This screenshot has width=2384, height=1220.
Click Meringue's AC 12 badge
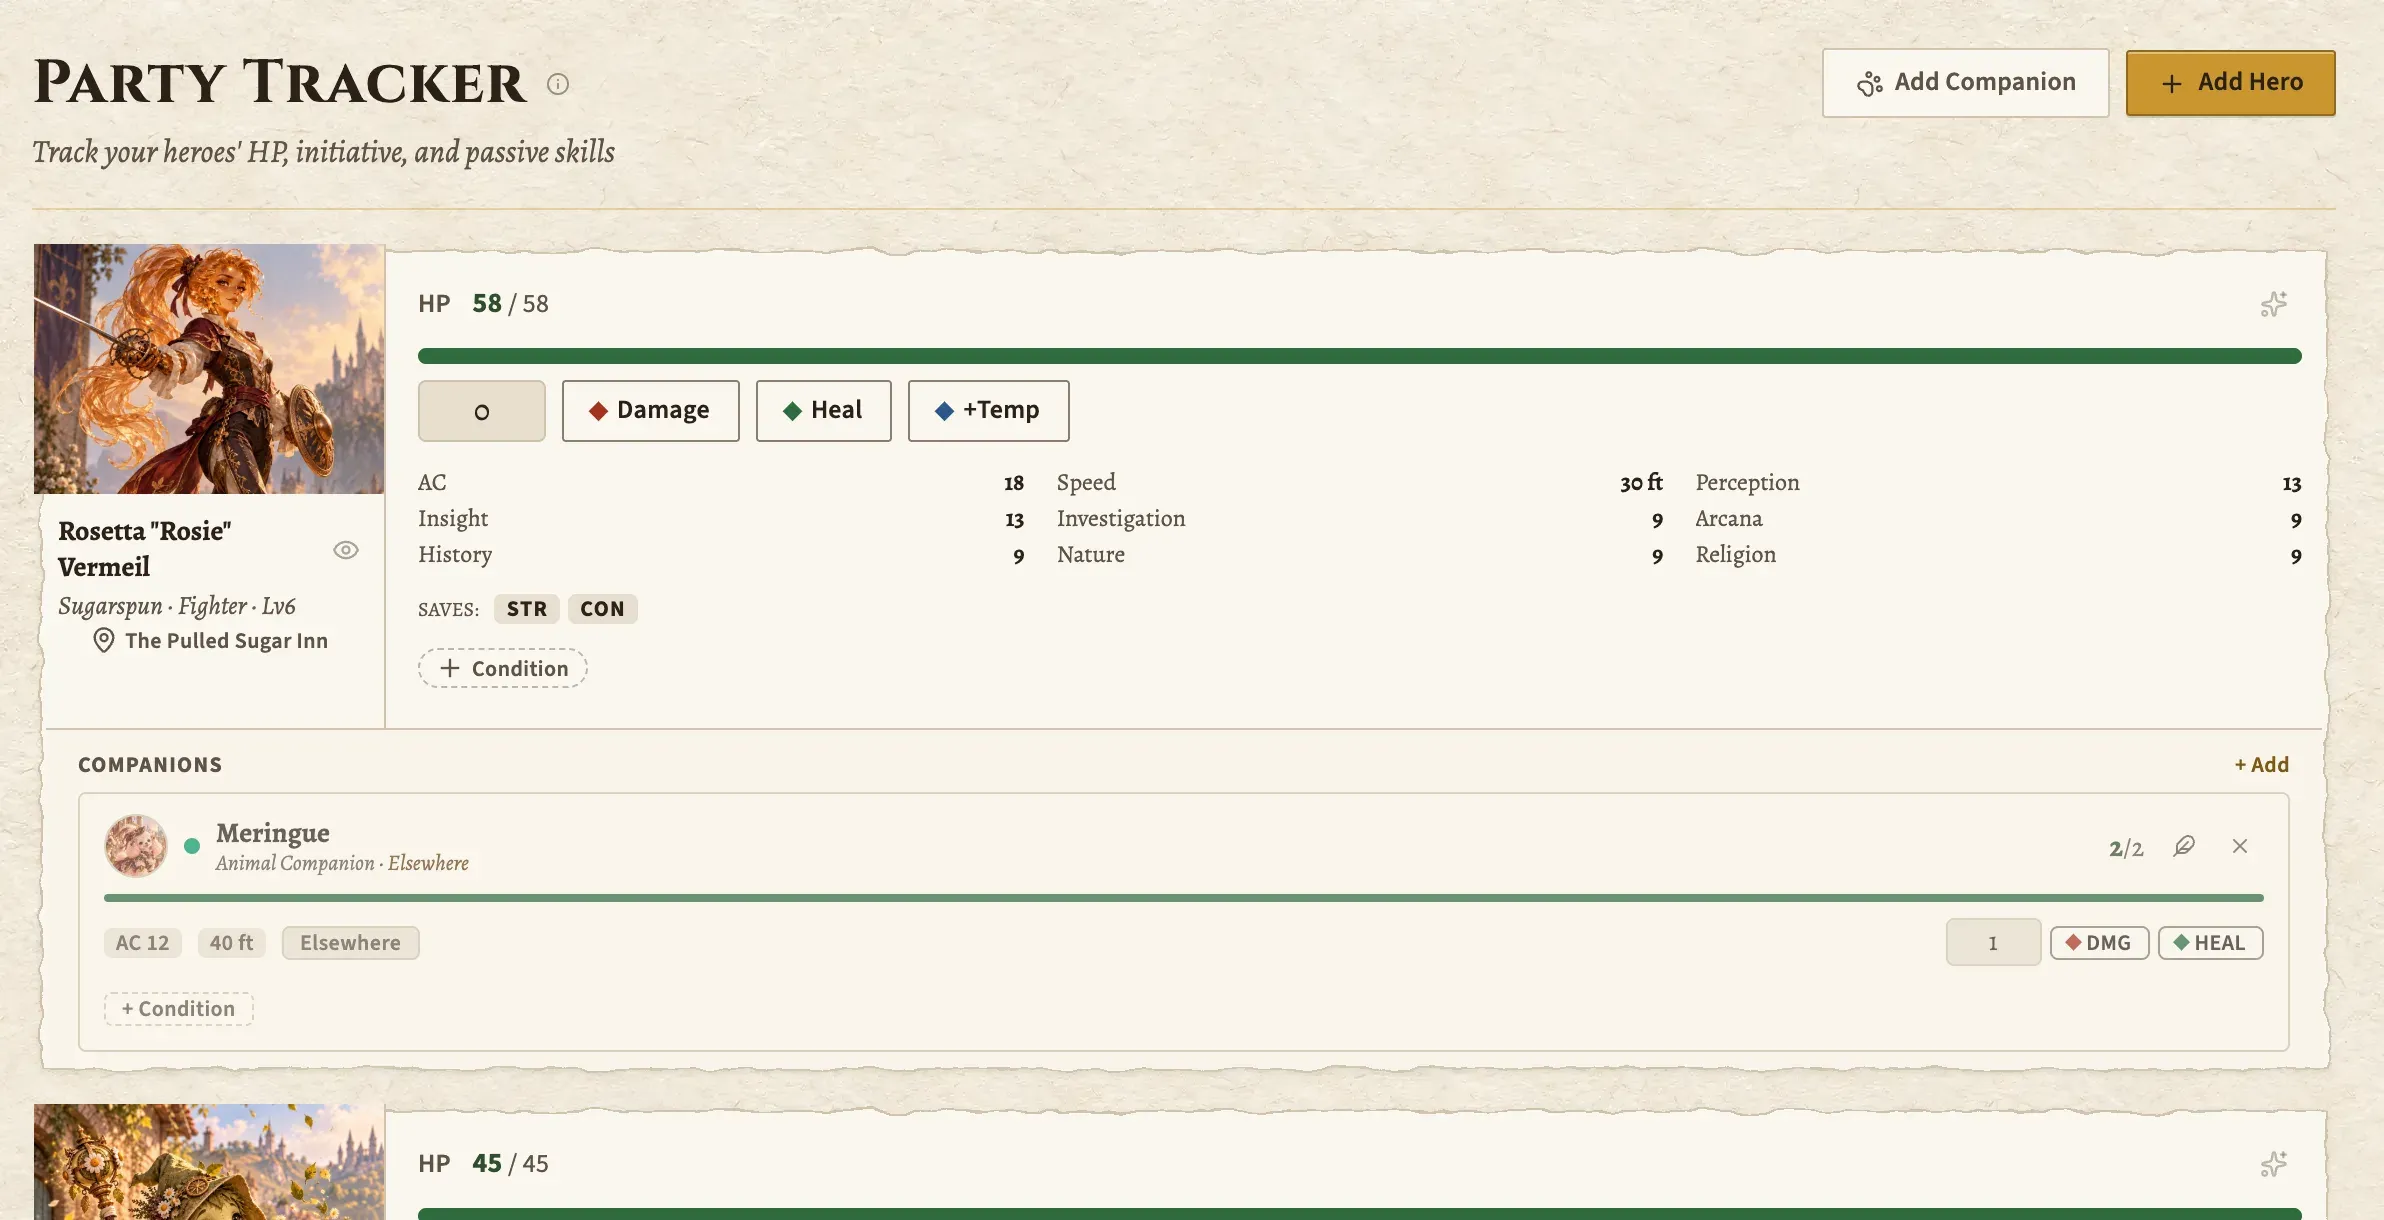pos(142,943)
